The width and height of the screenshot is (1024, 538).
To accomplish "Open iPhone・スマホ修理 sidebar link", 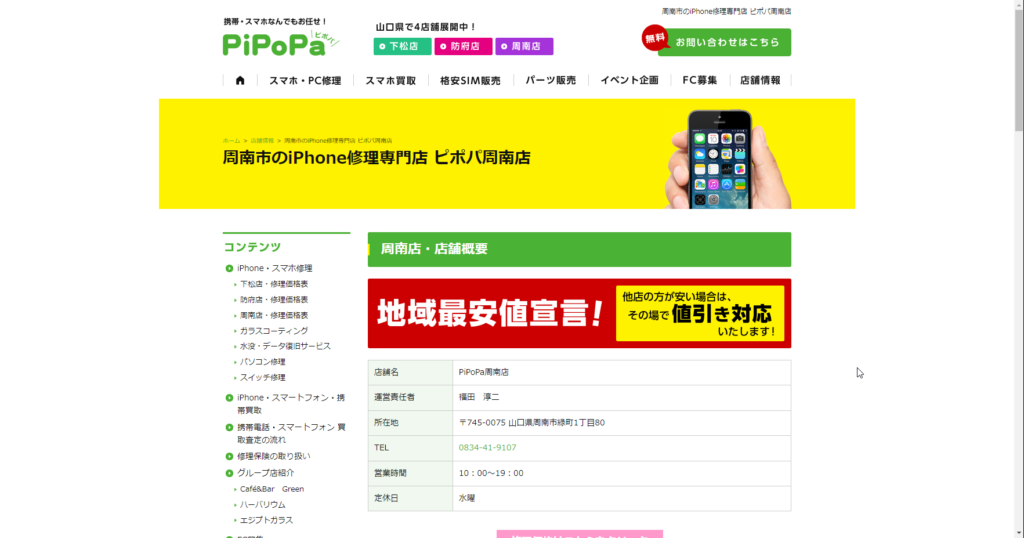I will click(x=274, y=268).
